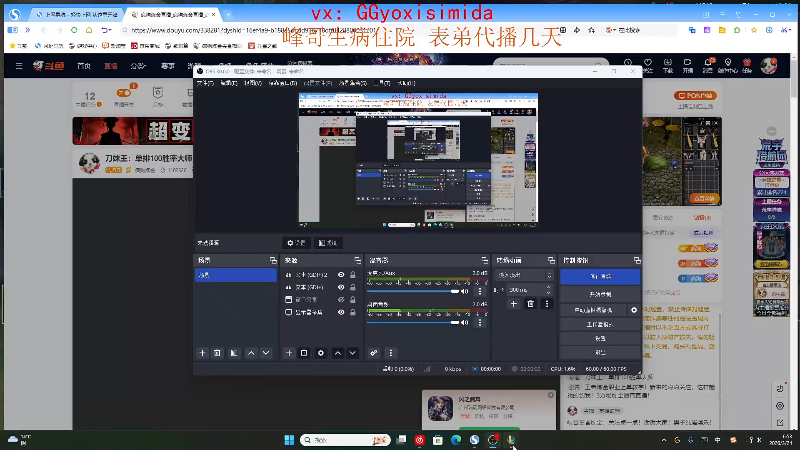Move source down in Sources panel
The image size is (800, 450).
353,353
